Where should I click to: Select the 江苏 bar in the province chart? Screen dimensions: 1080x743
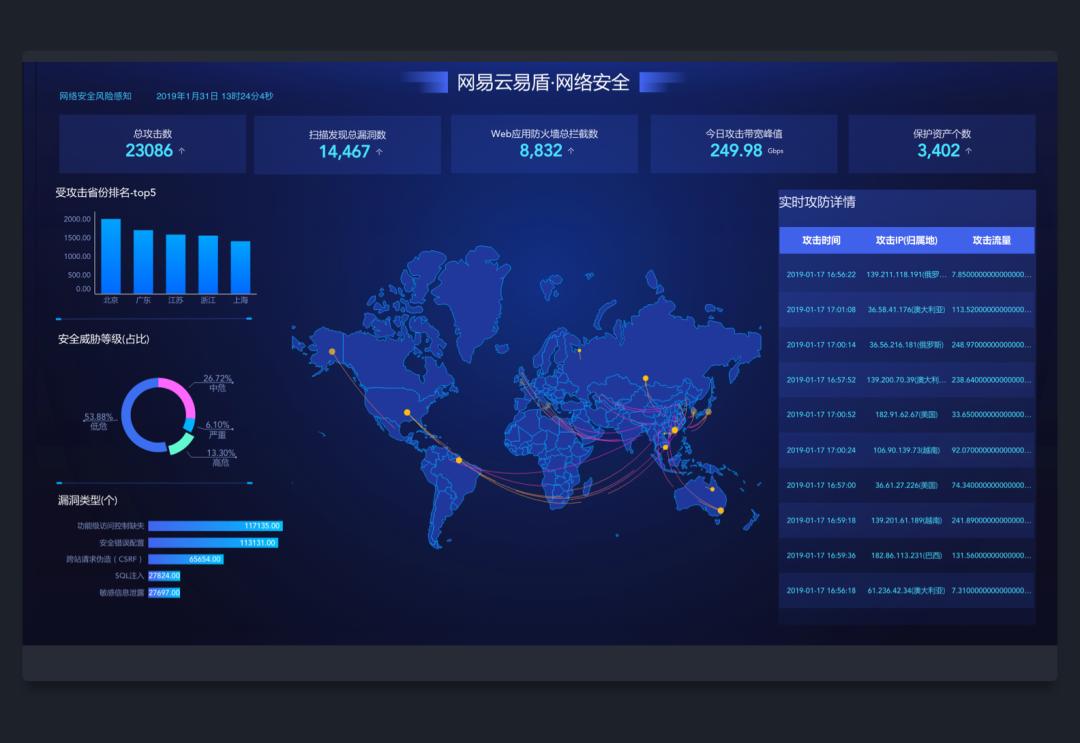tap(176, 264)
